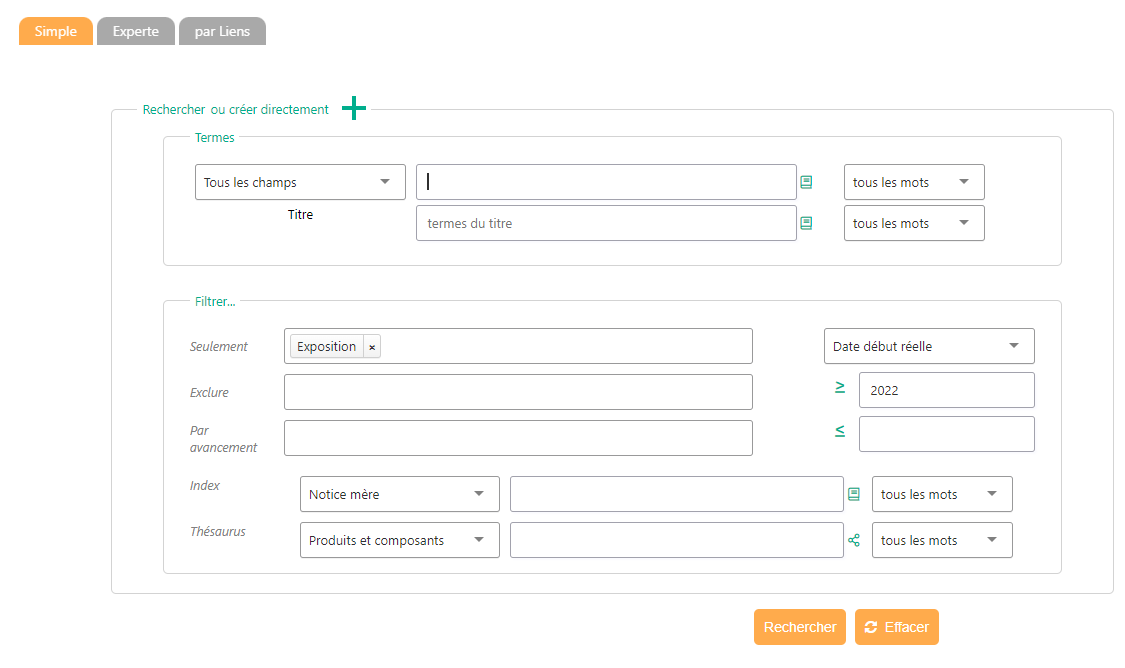Click the greater-than-or-equal date operator symbol
The height and width of the screenshot is (668, 1125).
pos(840,388)
